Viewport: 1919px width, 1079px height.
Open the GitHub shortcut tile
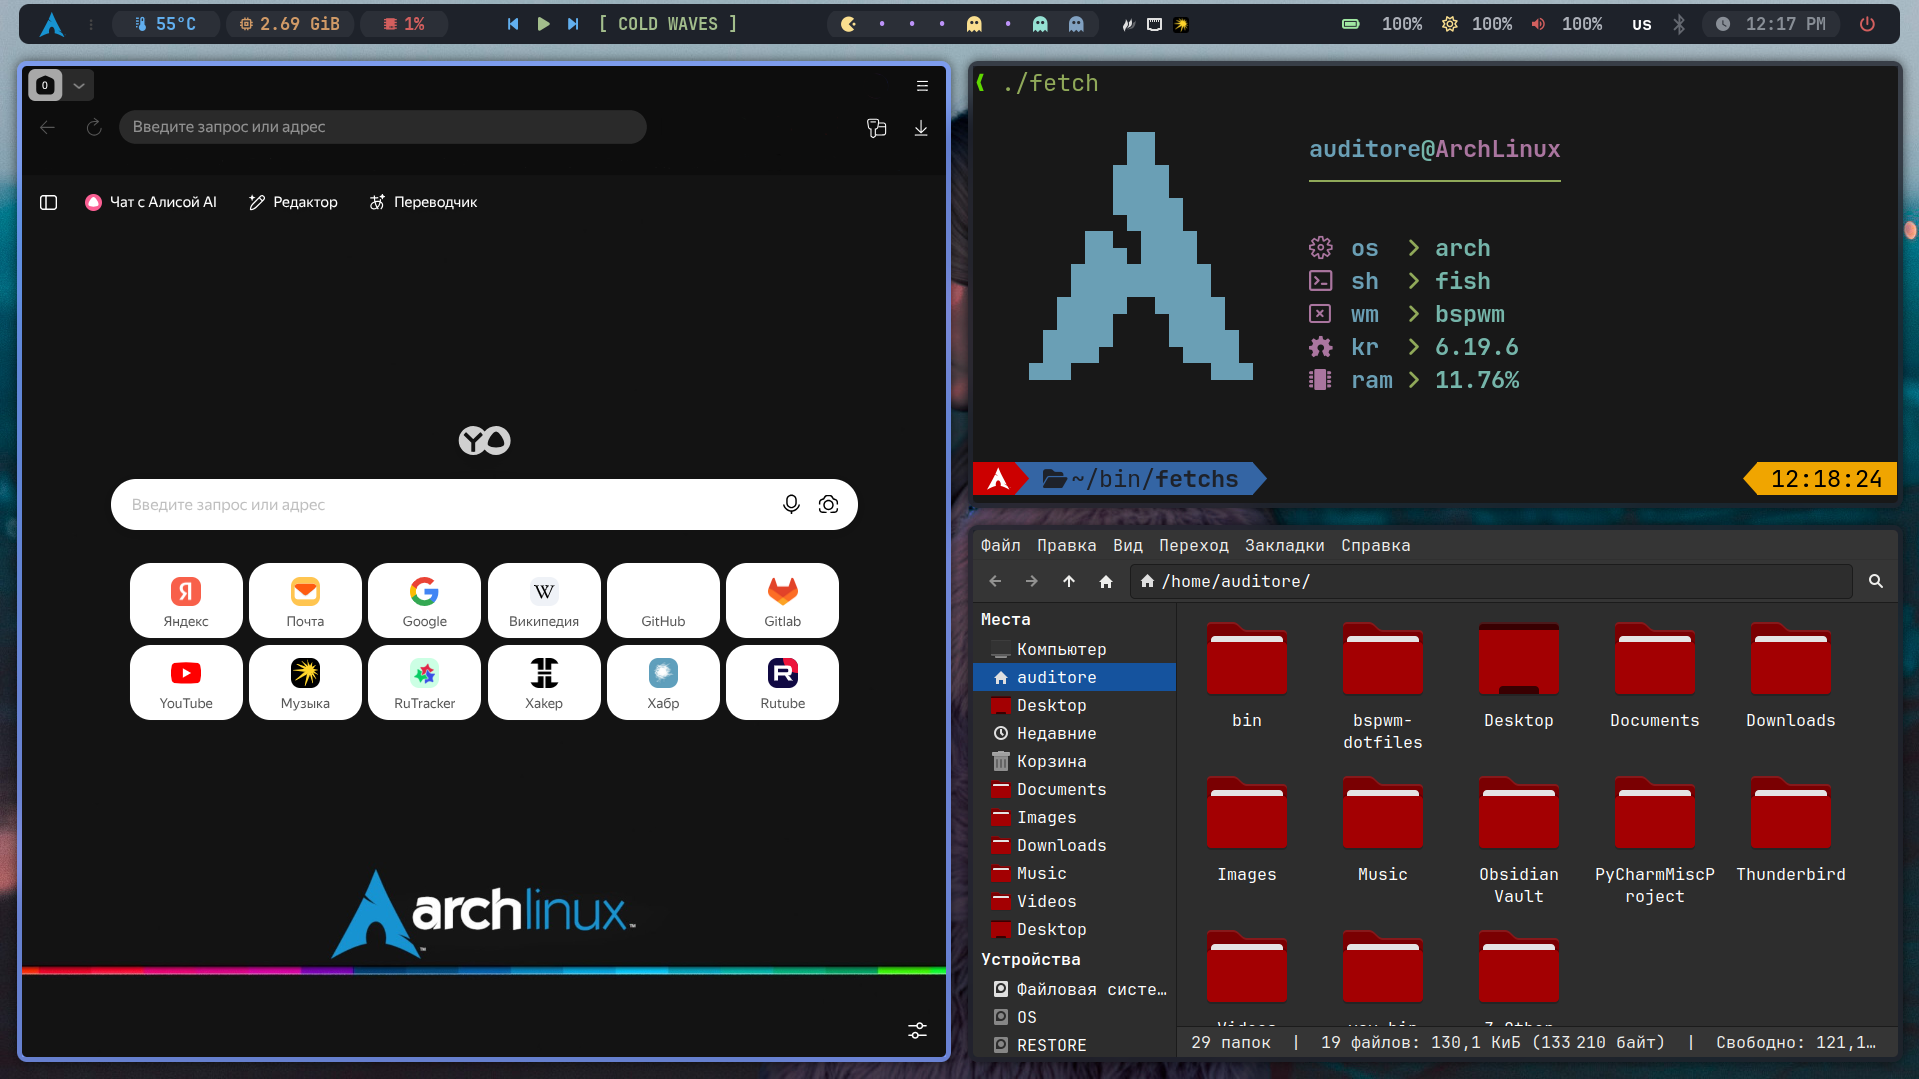click(663, 600)
